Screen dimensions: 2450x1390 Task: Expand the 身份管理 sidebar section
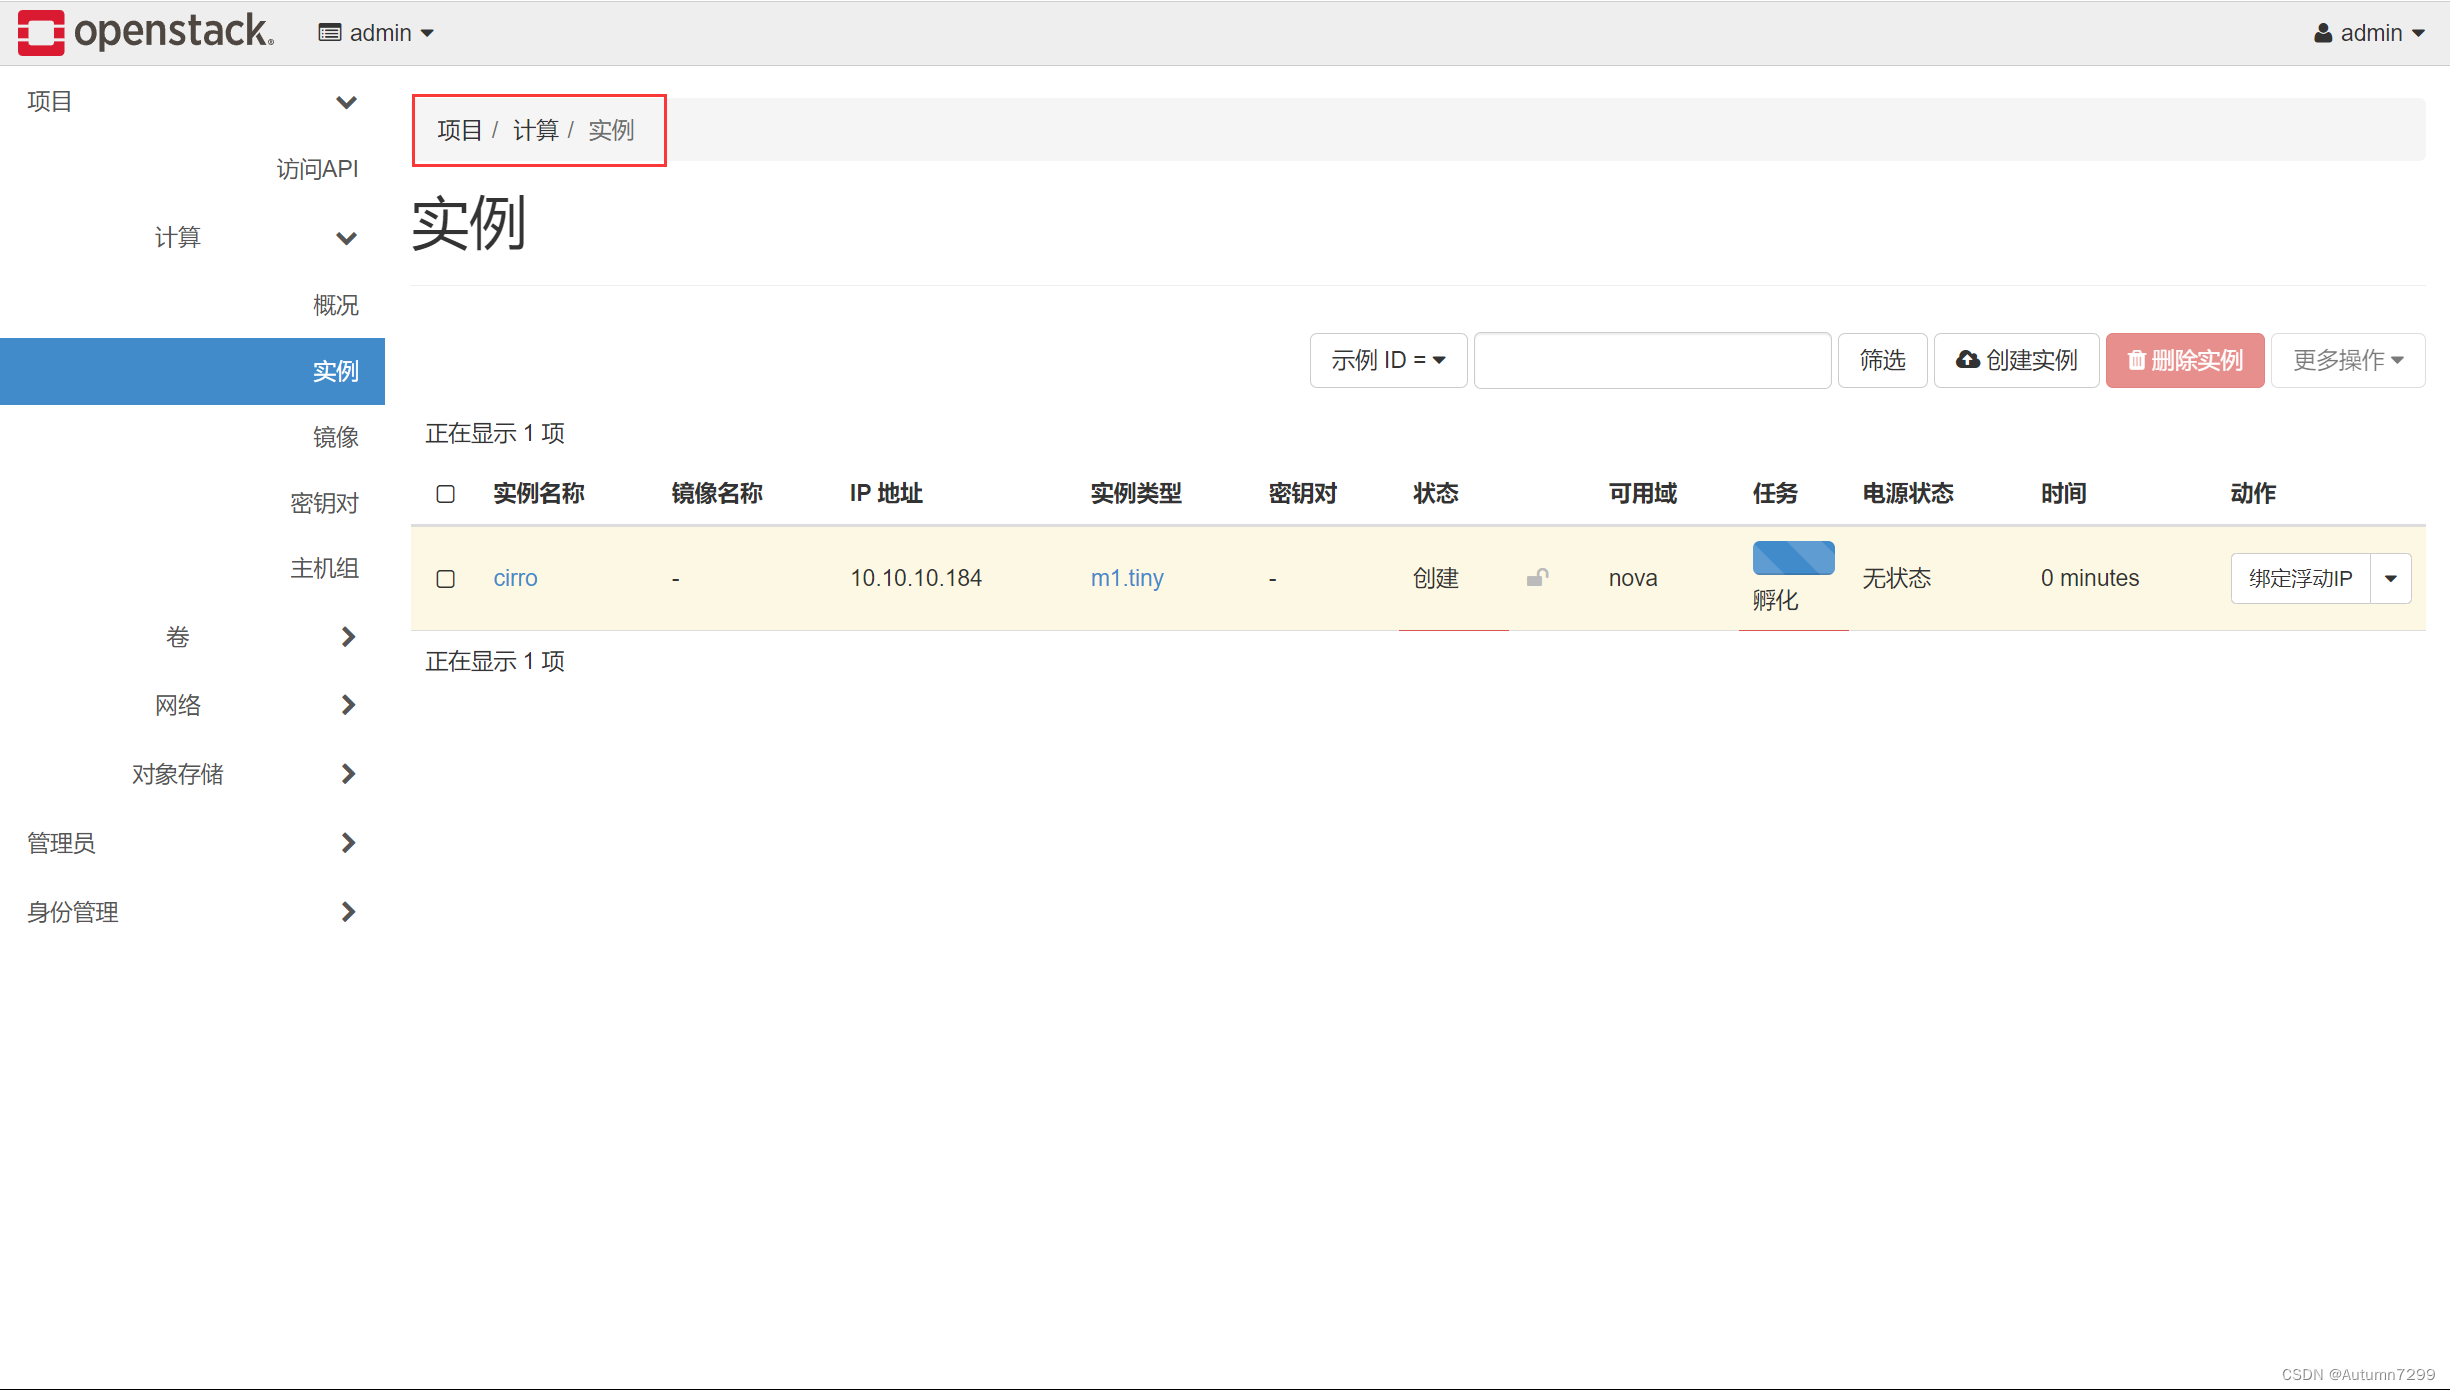(x=192, y=912)
